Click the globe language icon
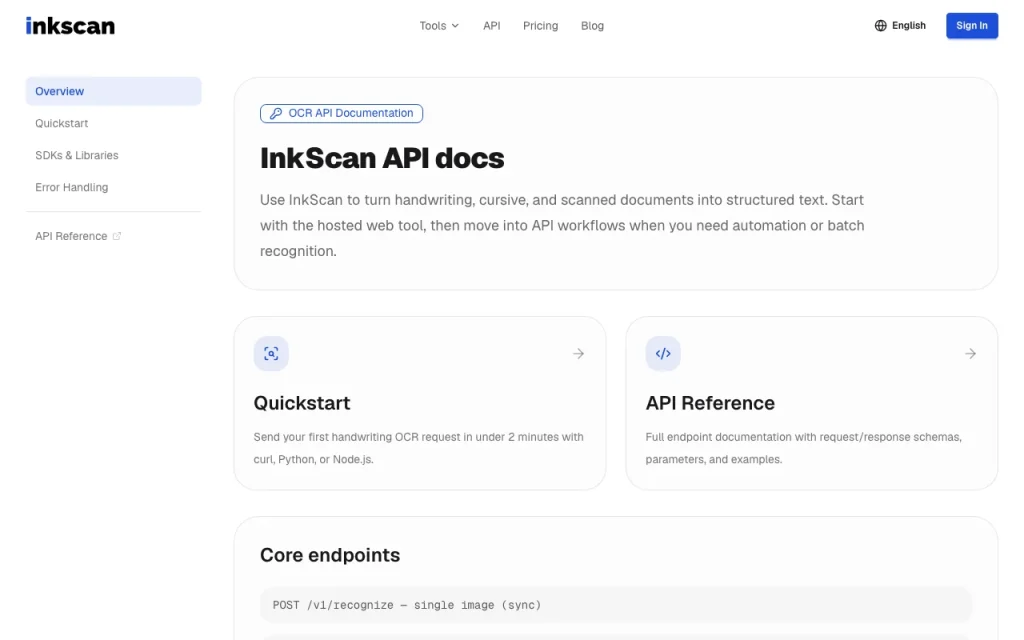 [x=880, y=25]
